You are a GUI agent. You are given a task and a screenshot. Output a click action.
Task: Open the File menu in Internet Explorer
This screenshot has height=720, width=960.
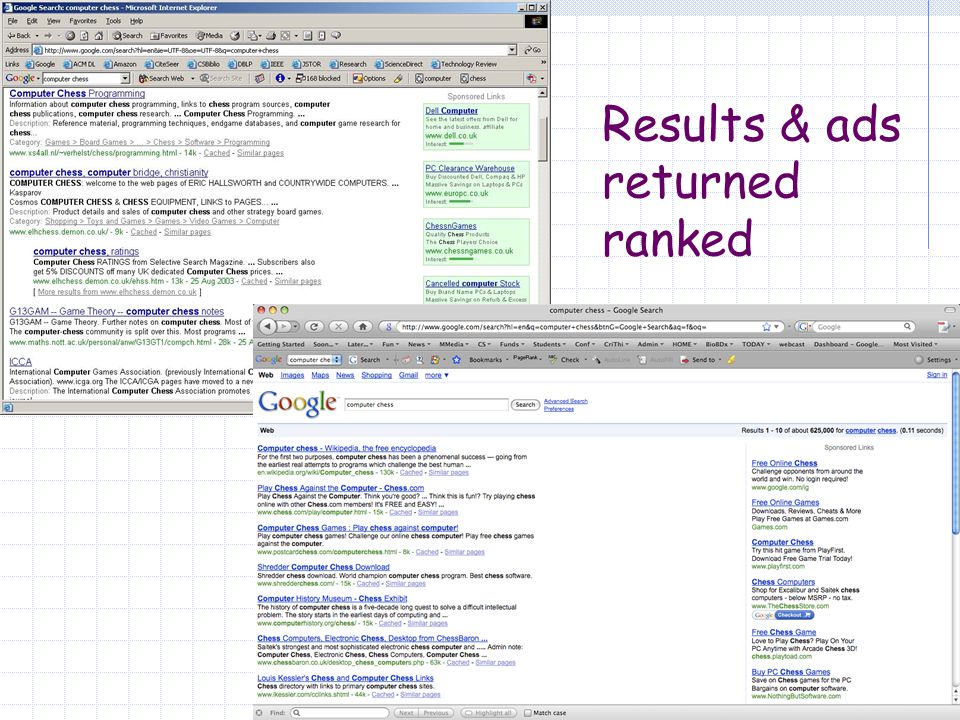[x=12, y=21]
